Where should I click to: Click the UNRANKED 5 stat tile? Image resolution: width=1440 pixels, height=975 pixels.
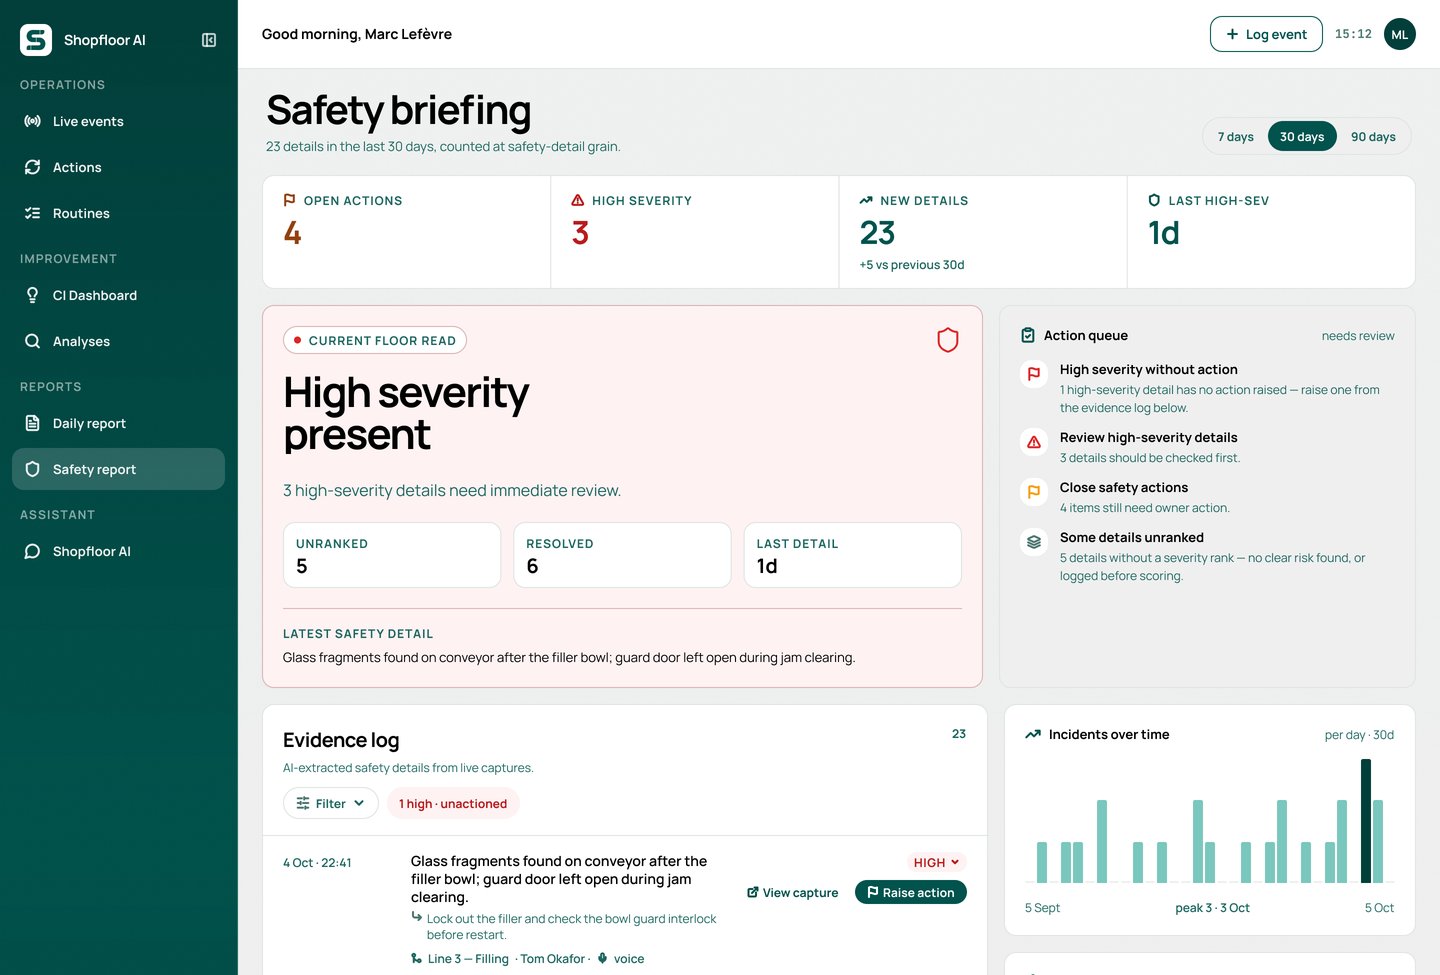pos(392,555)
